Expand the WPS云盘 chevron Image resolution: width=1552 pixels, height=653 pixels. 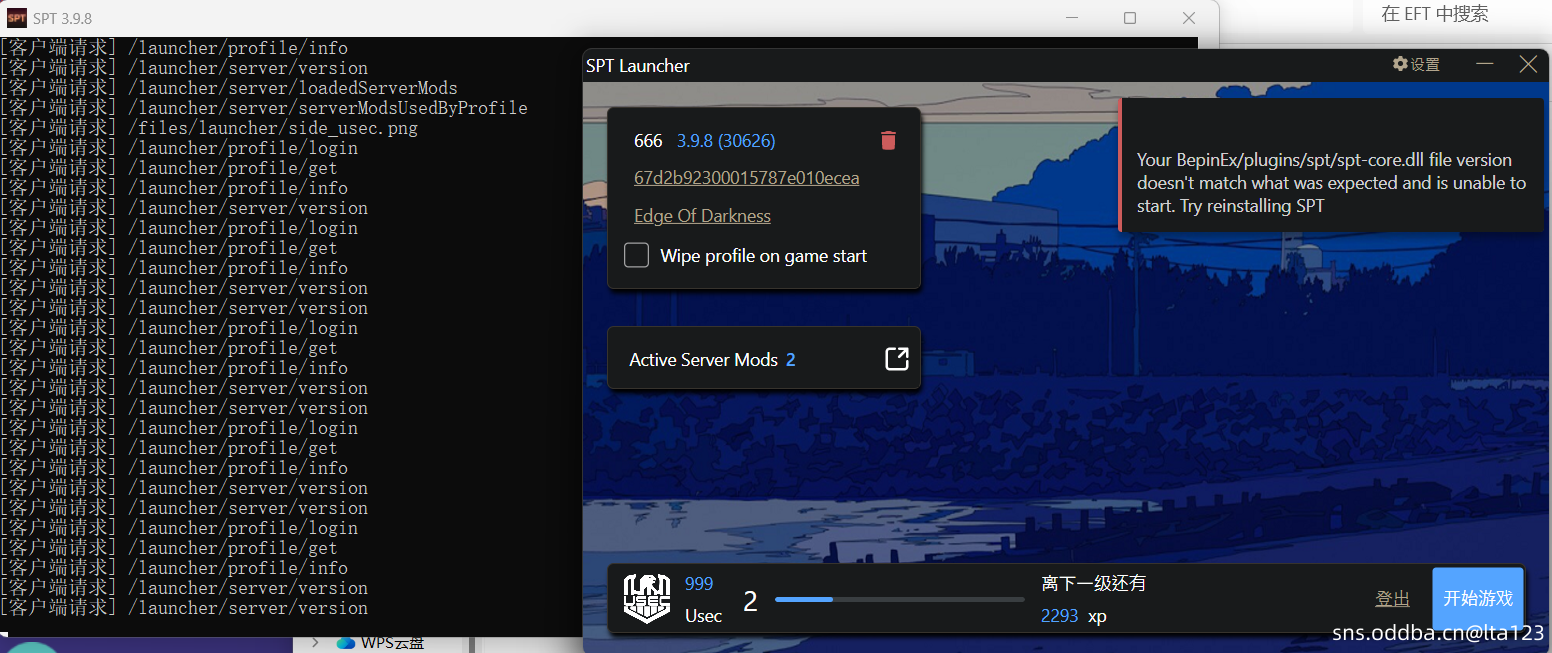(x=315, y=642)
